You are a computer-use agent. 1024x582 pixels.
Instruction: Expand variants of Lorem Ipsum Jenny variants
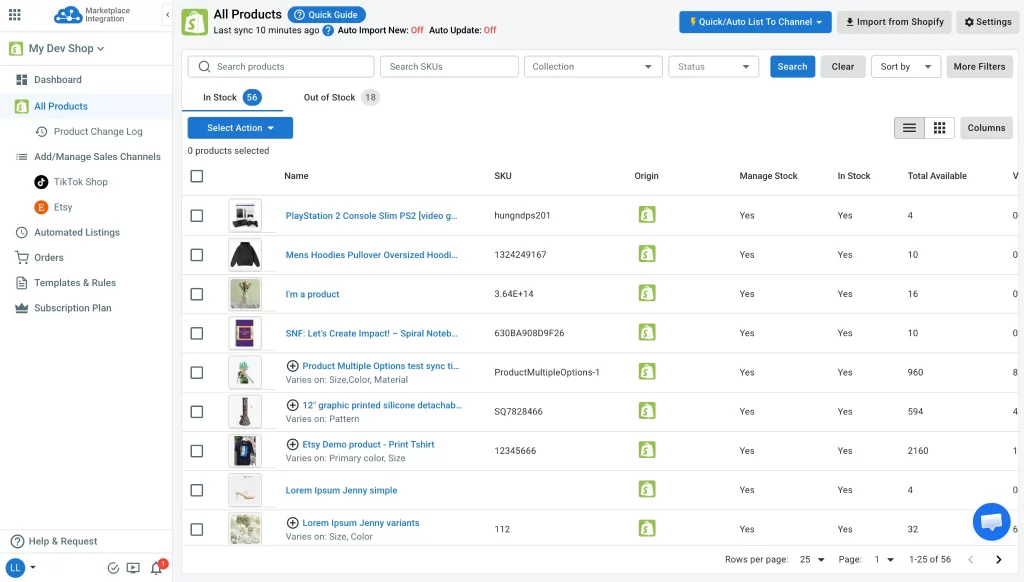293,523
